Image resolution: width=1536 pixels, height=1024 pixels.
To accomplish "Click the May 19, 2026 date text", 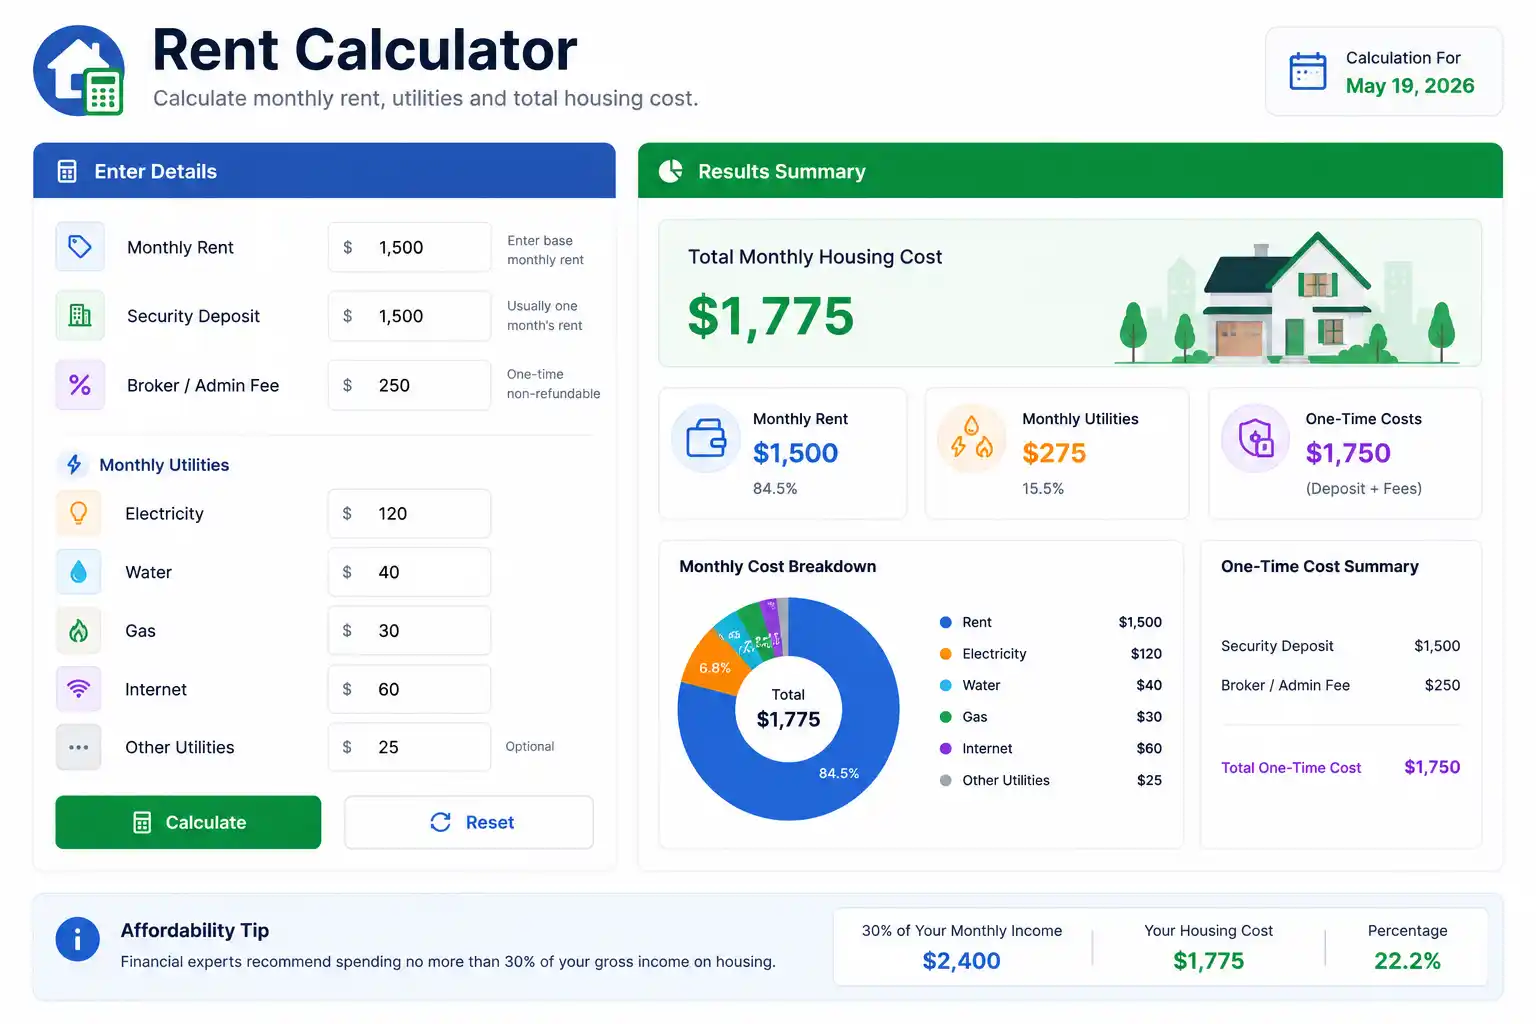I will [1410, 86].
